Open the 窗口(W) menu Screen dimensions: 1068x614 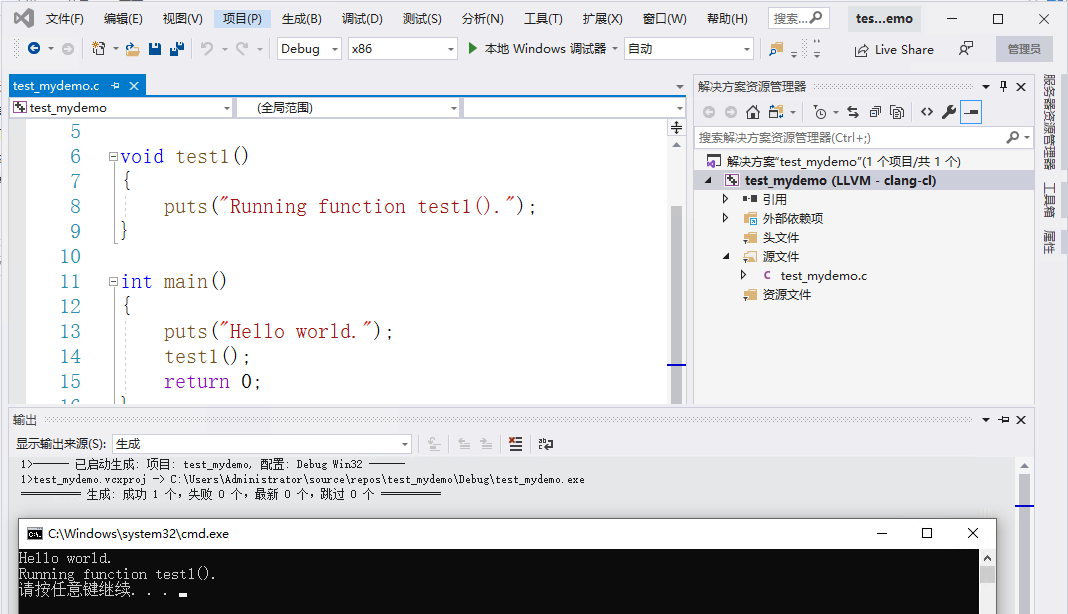665,18
